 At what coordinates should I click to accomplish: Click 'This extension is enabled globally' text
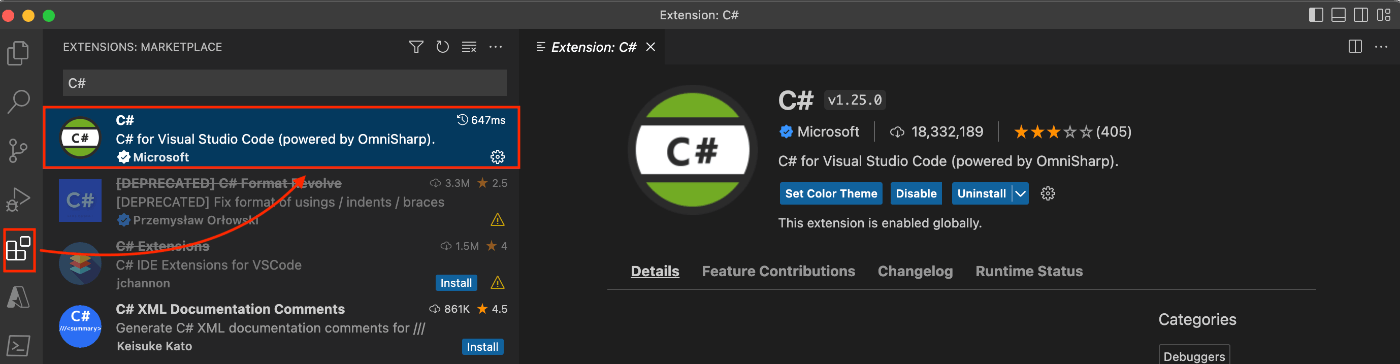[880, 223]
